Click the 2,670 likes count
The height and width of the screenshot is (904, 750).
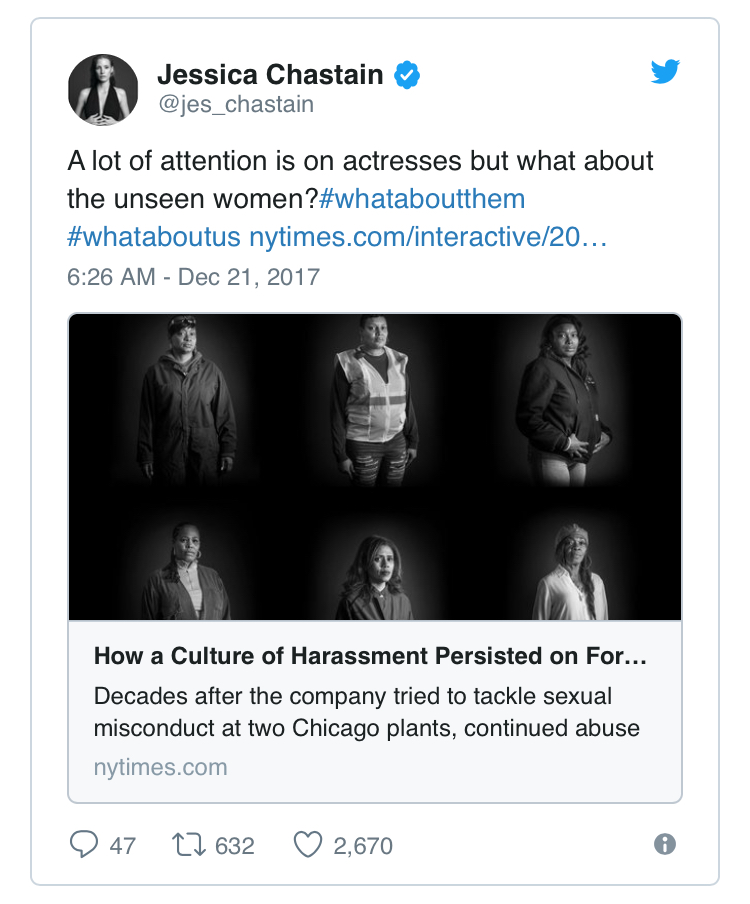coord(363,846)
